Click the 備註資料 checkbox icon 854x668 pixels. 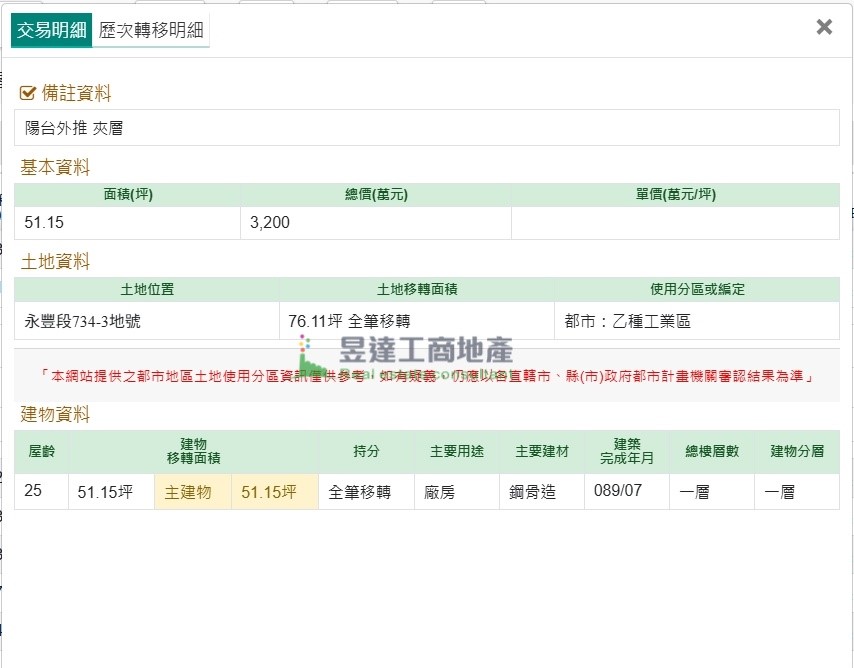[28, 93]
